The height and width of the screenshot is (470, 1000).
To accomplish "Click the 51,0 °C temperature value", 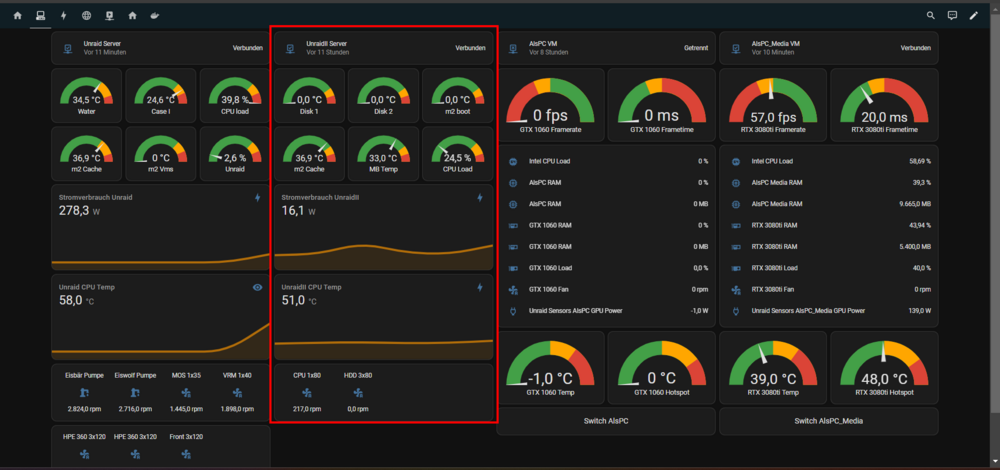I will point(299,300).
